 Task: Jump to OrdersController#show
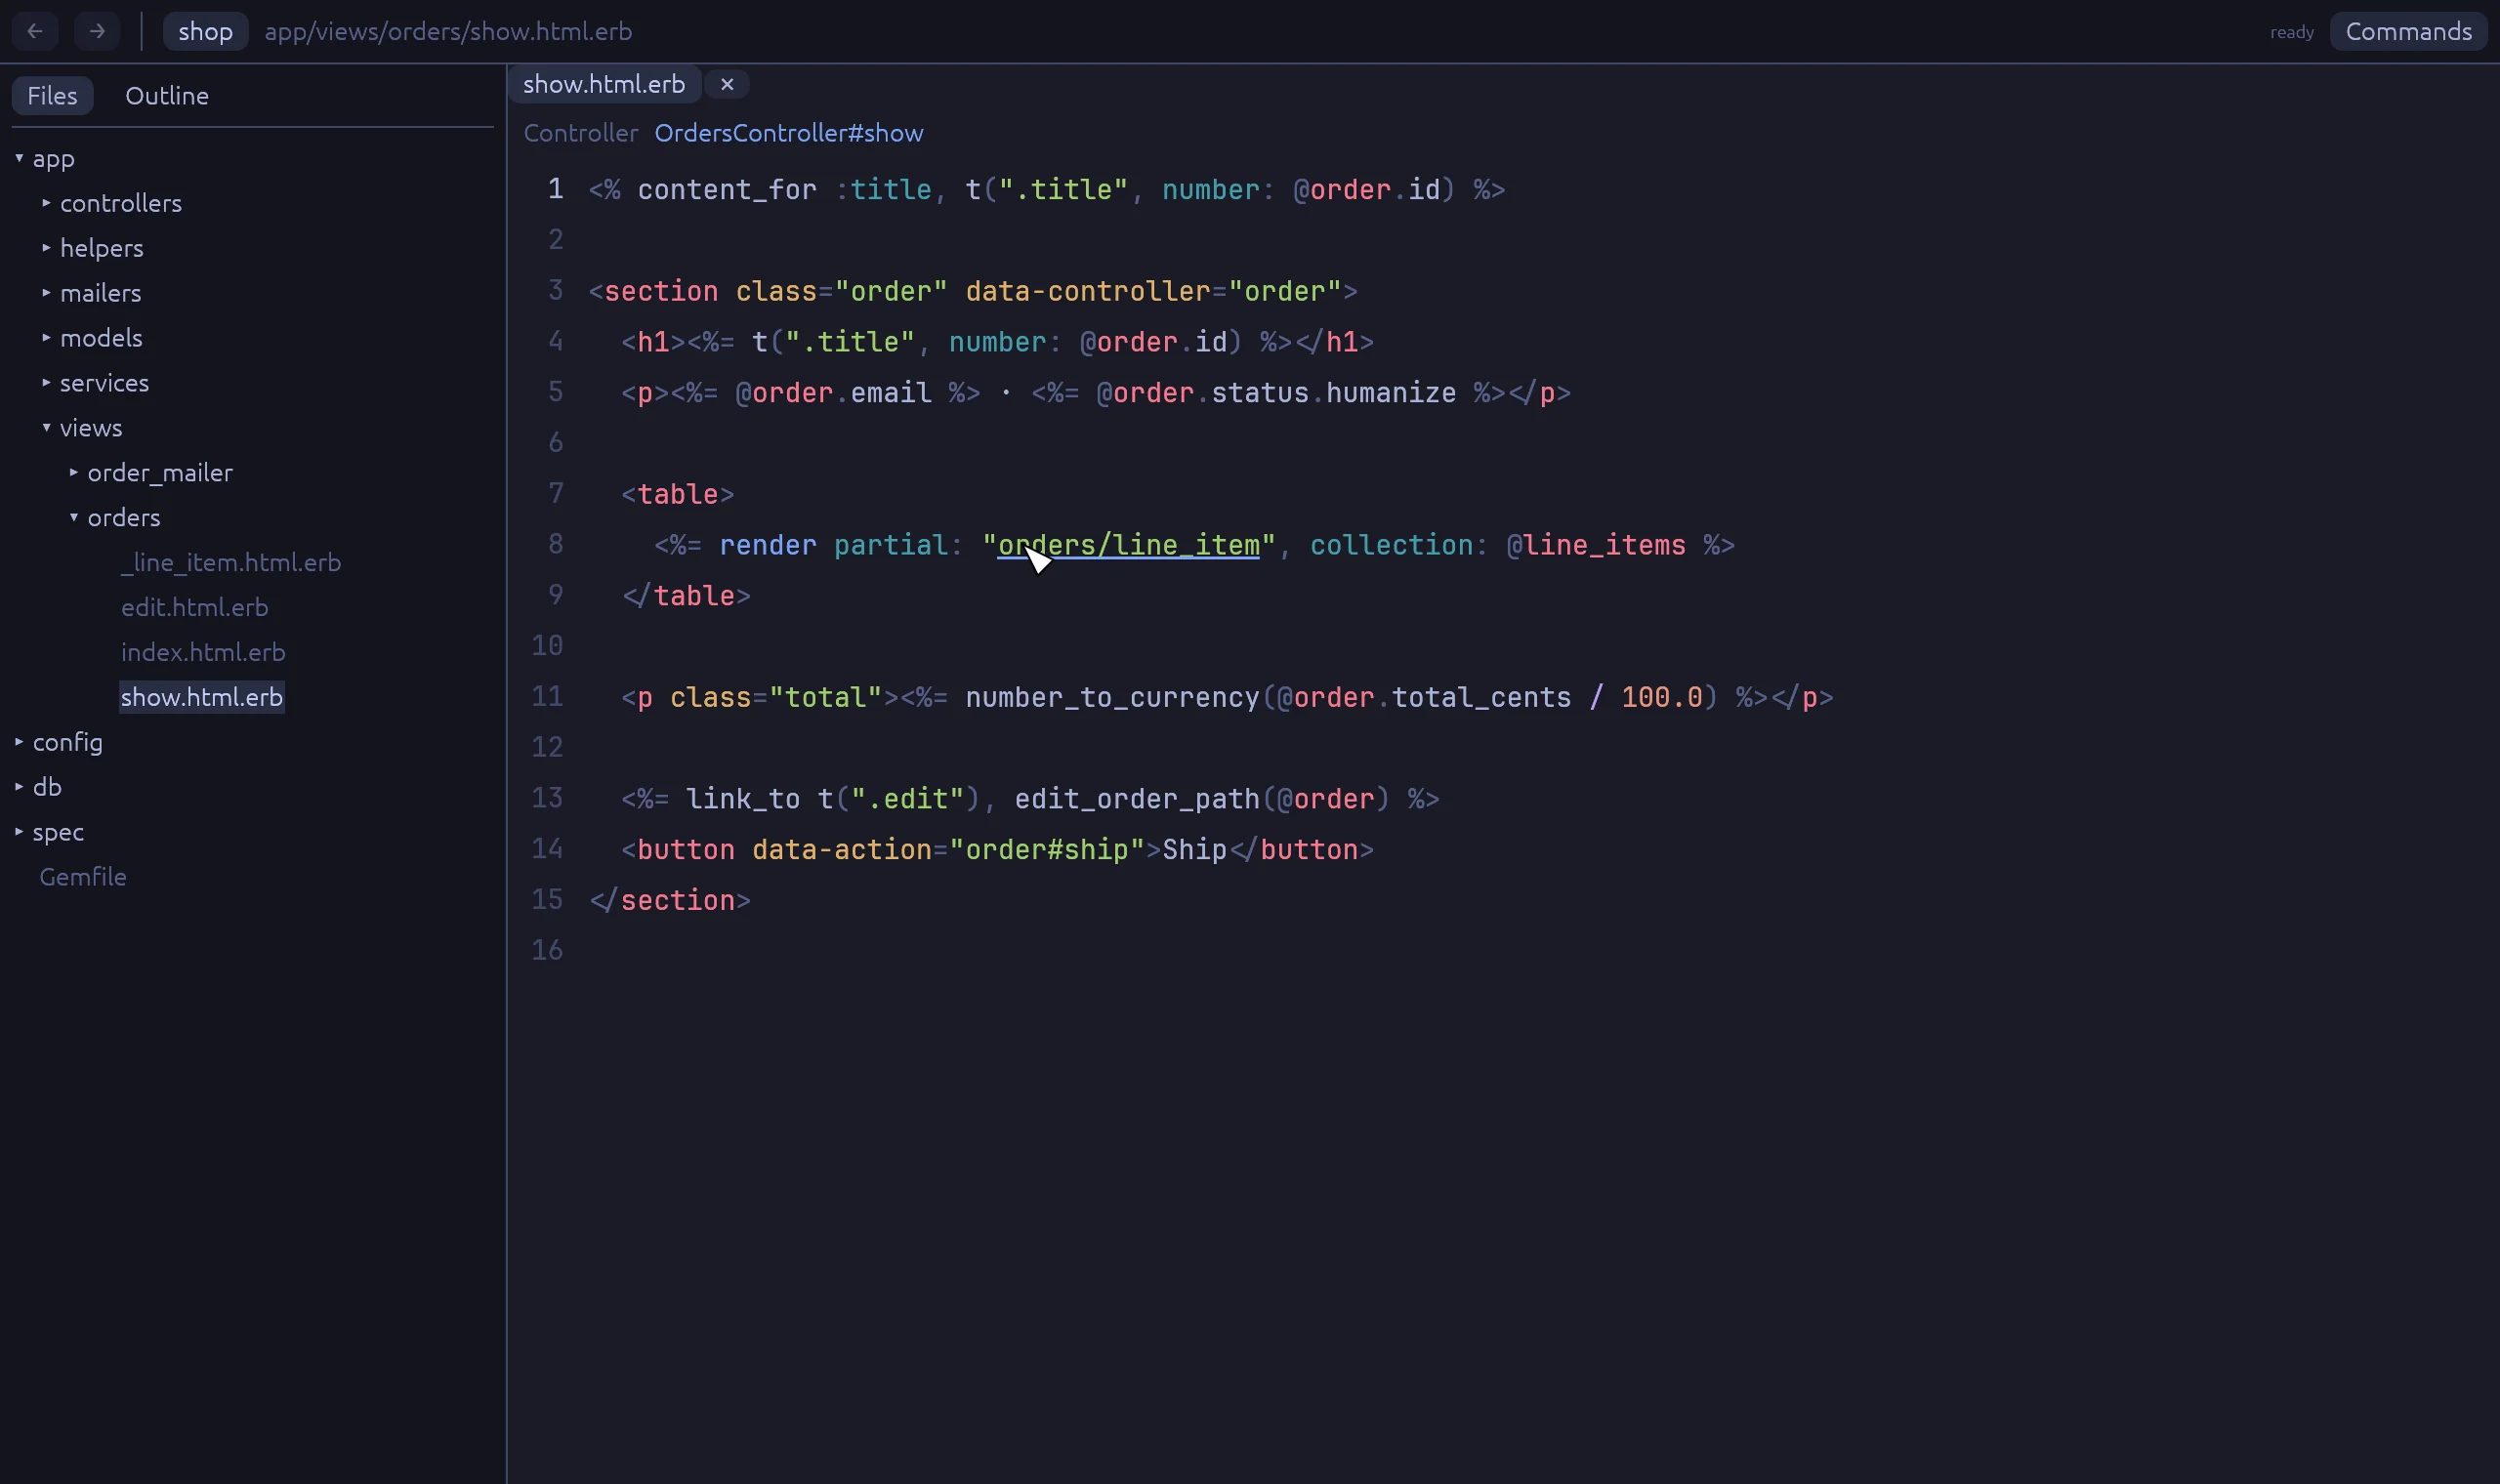789,133
